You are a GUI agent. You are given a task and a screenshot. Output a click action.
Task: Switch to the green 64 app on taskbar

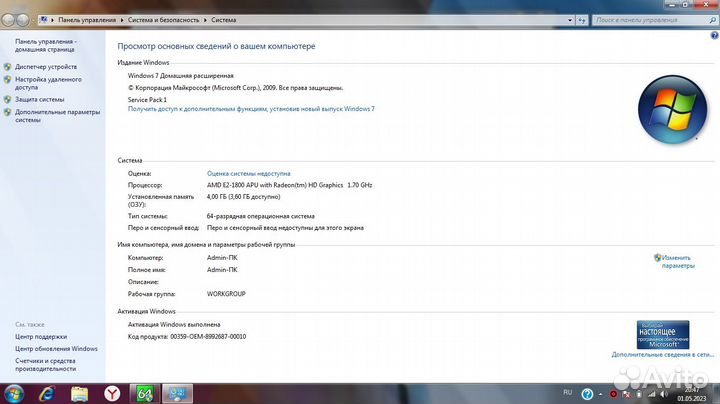click(145, 394)
